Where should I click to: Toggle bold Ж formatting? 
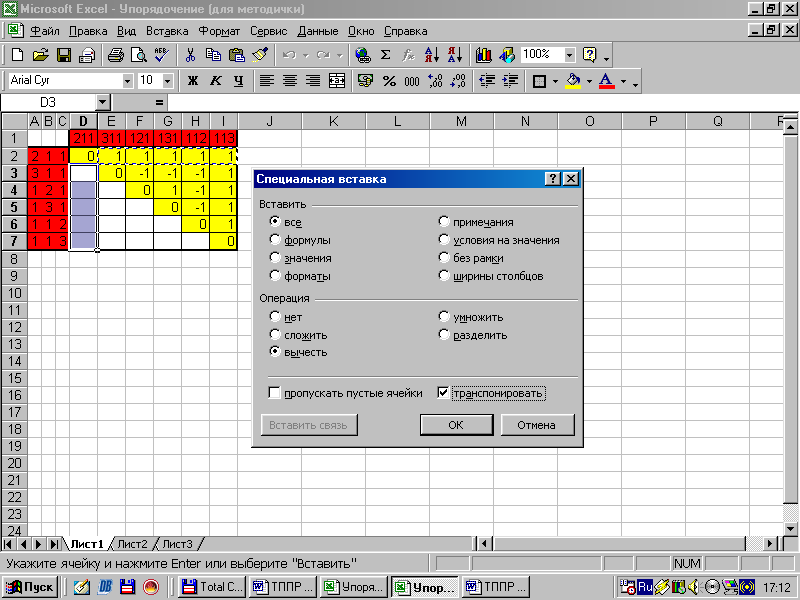click(193, 81)
